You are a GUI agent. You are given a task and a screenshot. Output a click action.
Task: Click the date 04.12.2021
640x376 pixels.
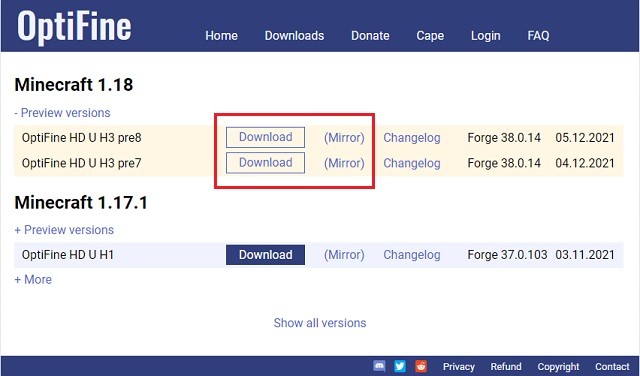coord(585,163)
